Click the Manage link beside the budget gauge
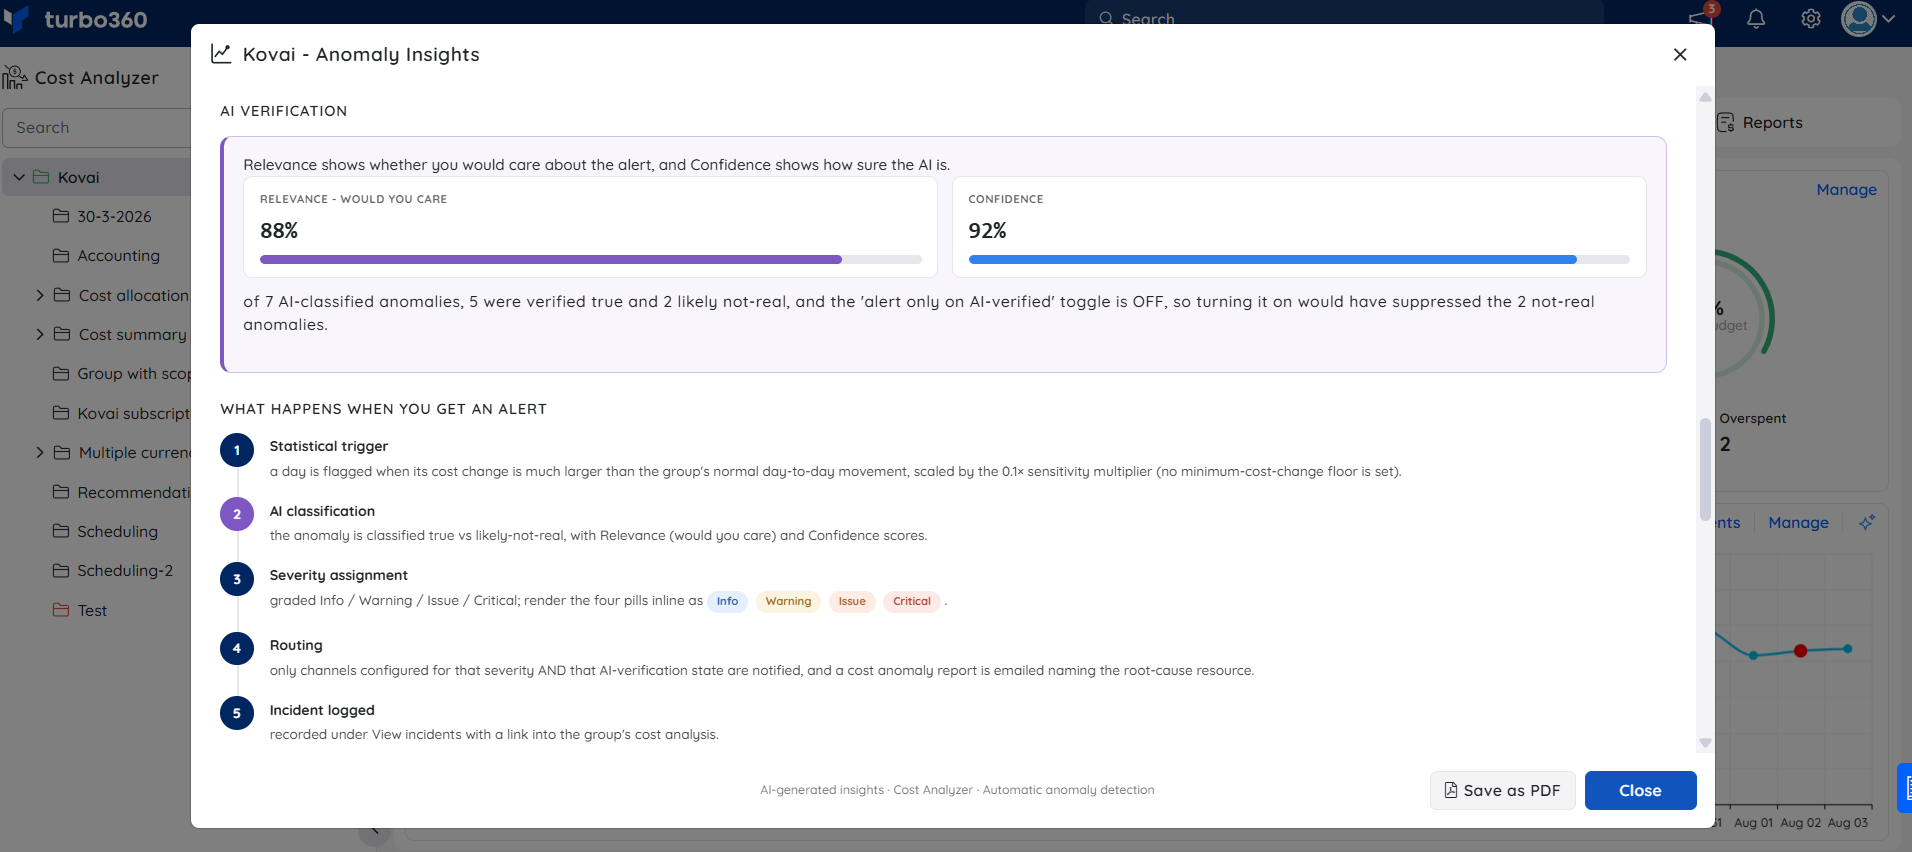1912x852 pixels. coord(1846,189)
